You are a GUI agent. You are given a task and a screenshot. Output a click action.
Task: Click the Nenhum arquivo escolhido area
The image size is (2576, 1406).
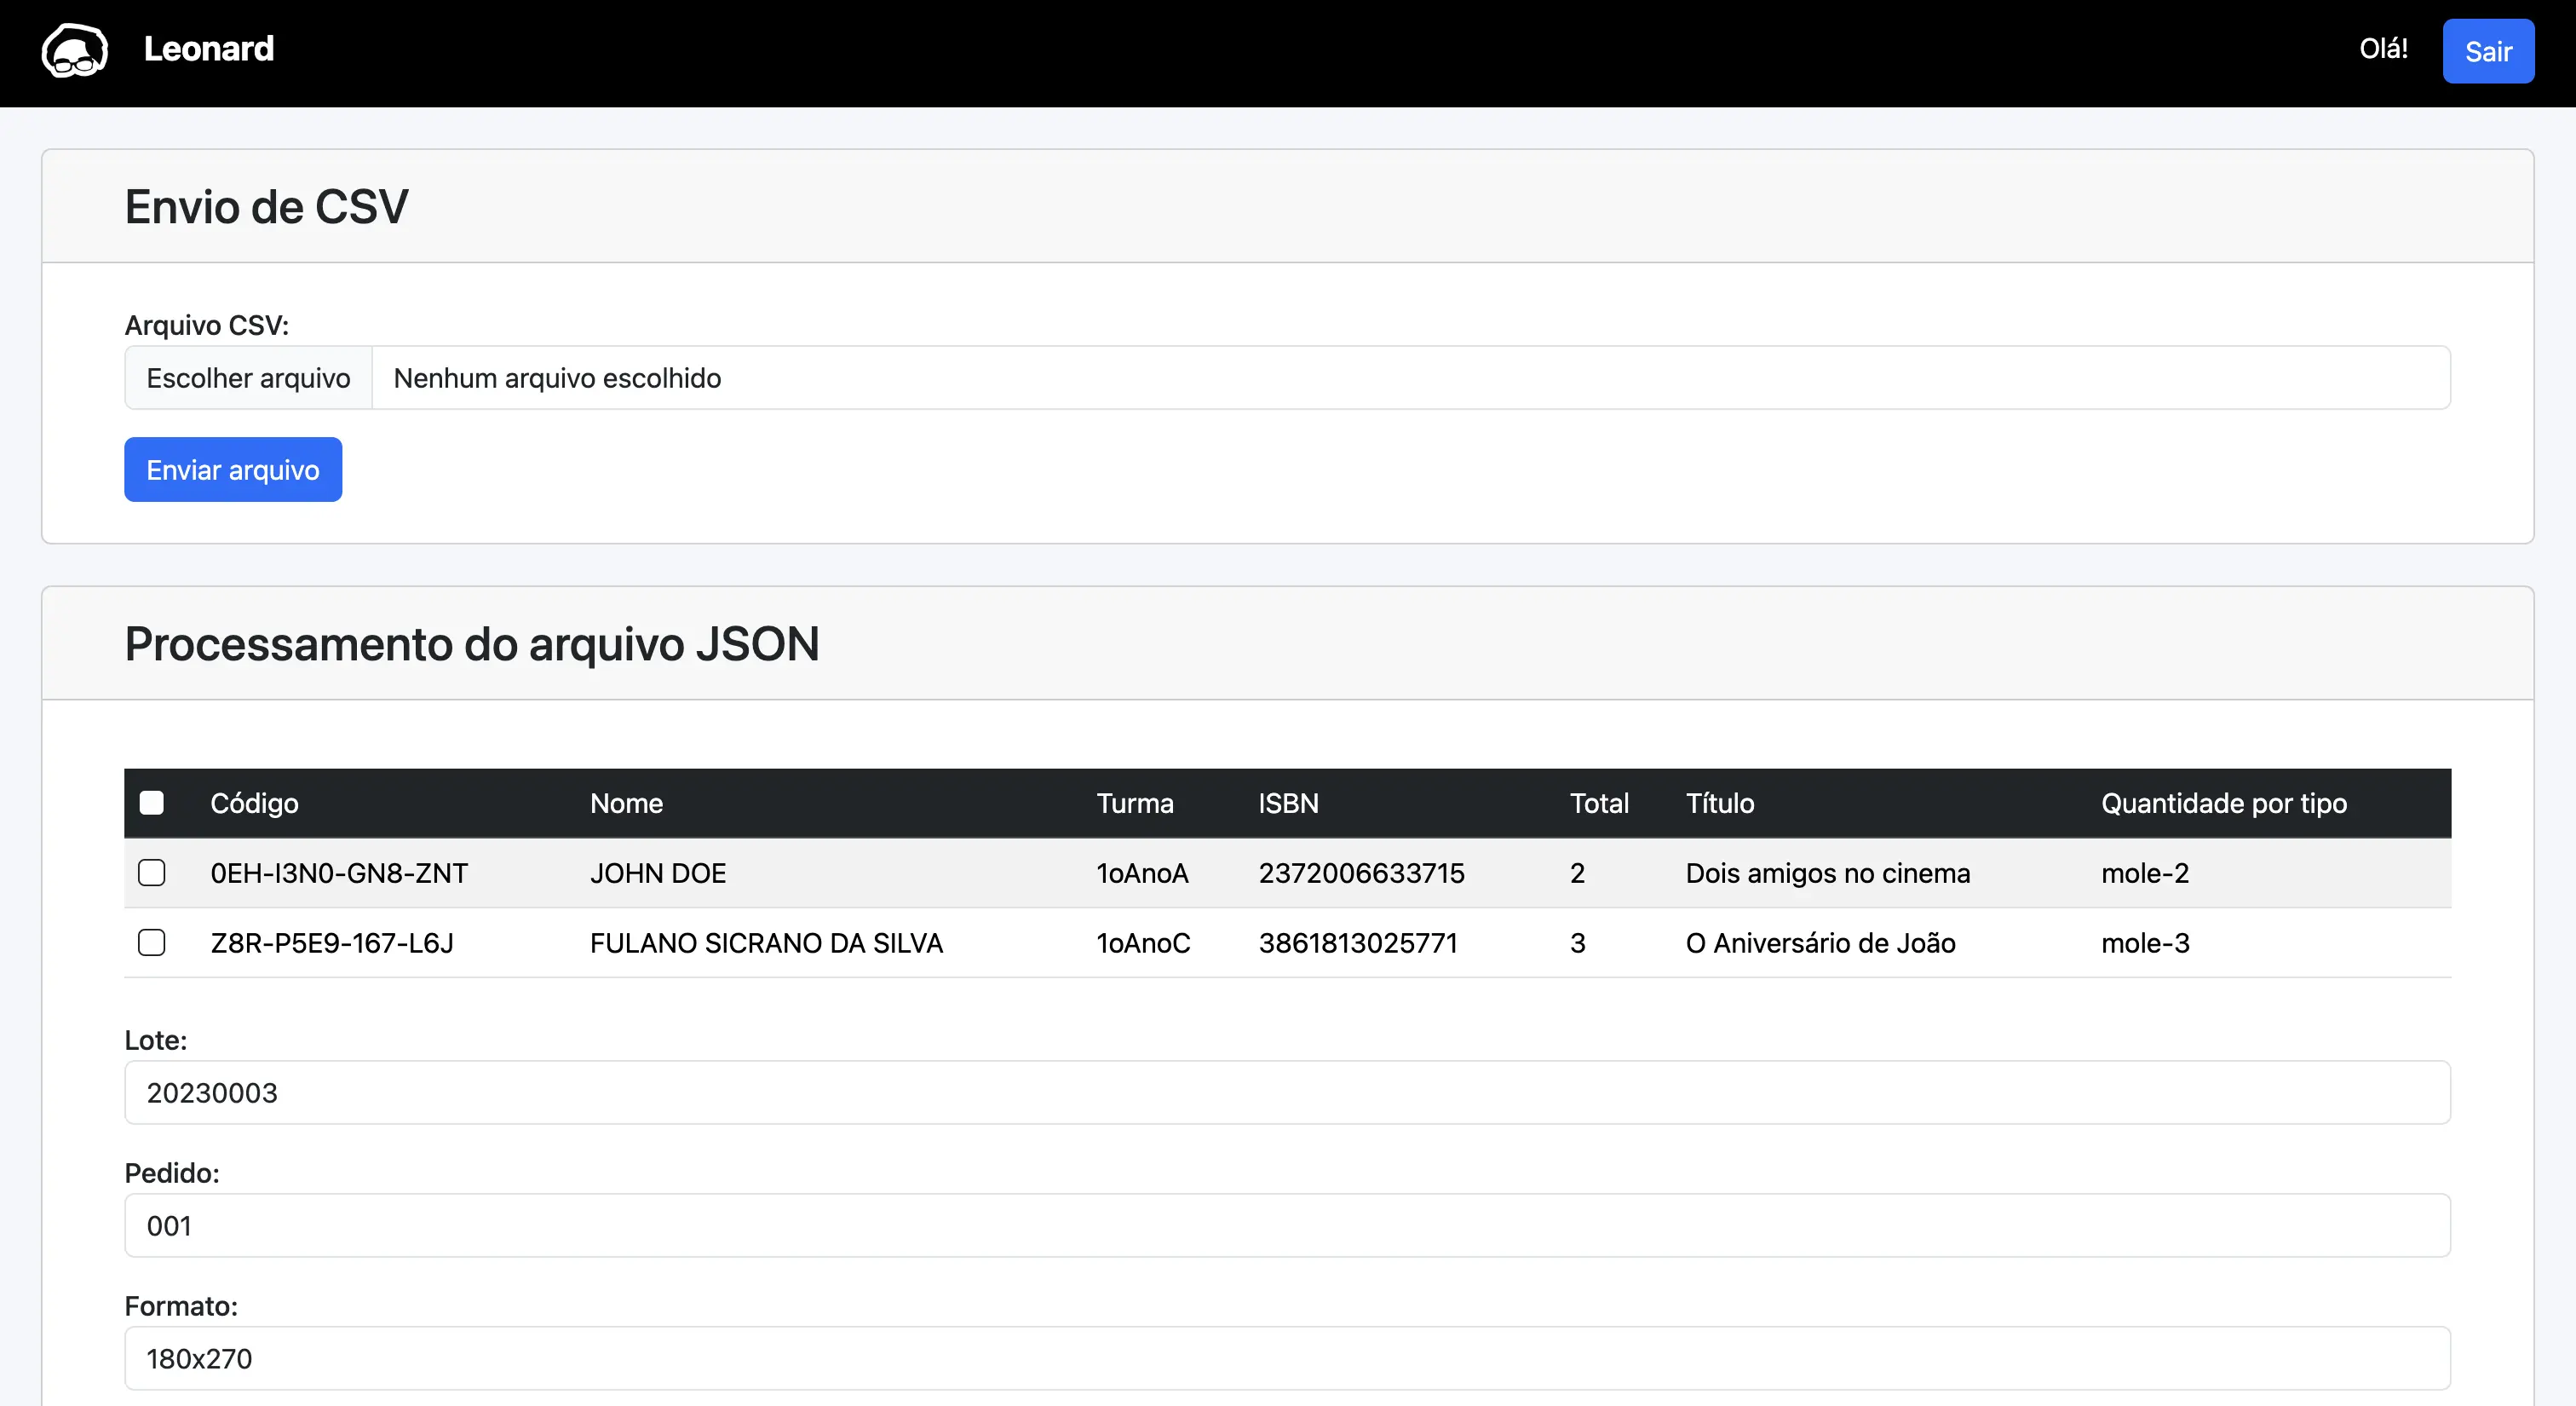[x=556, y=378]
